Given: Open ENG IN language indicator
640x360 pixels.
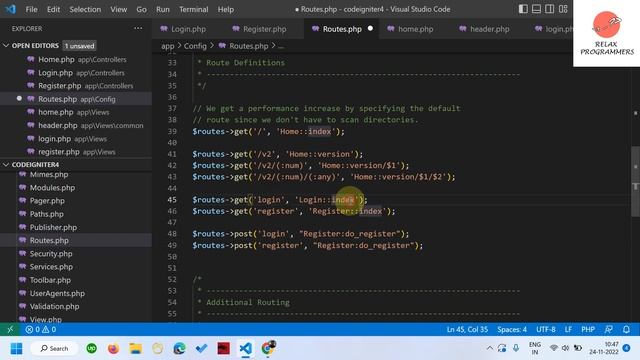Looking at the screenshot, I should (535, 348).
